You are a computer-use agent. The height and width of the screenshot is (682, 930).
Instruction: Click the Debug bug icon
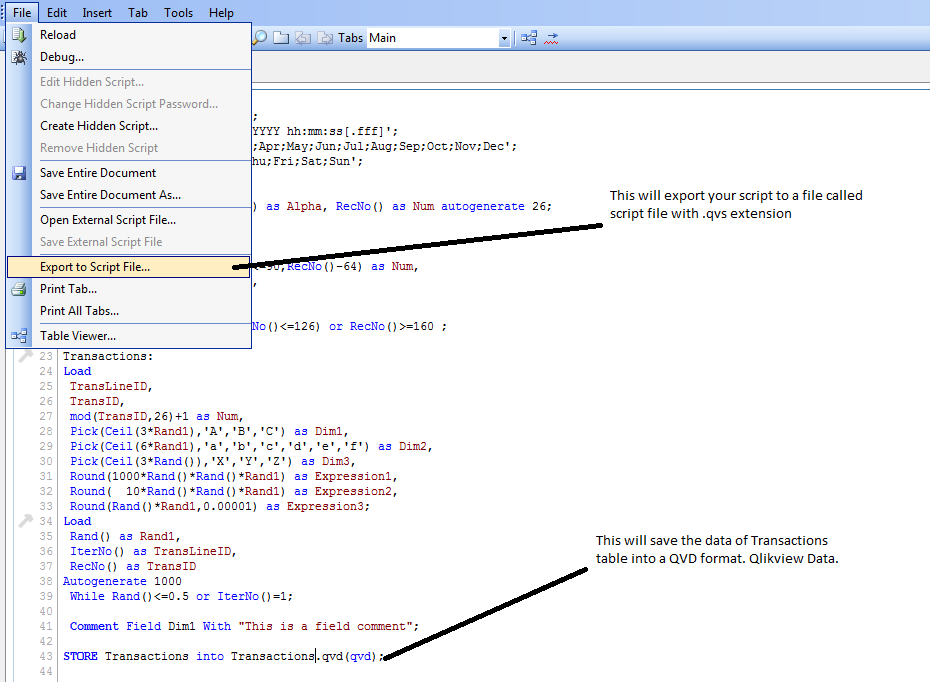(19, 57)
